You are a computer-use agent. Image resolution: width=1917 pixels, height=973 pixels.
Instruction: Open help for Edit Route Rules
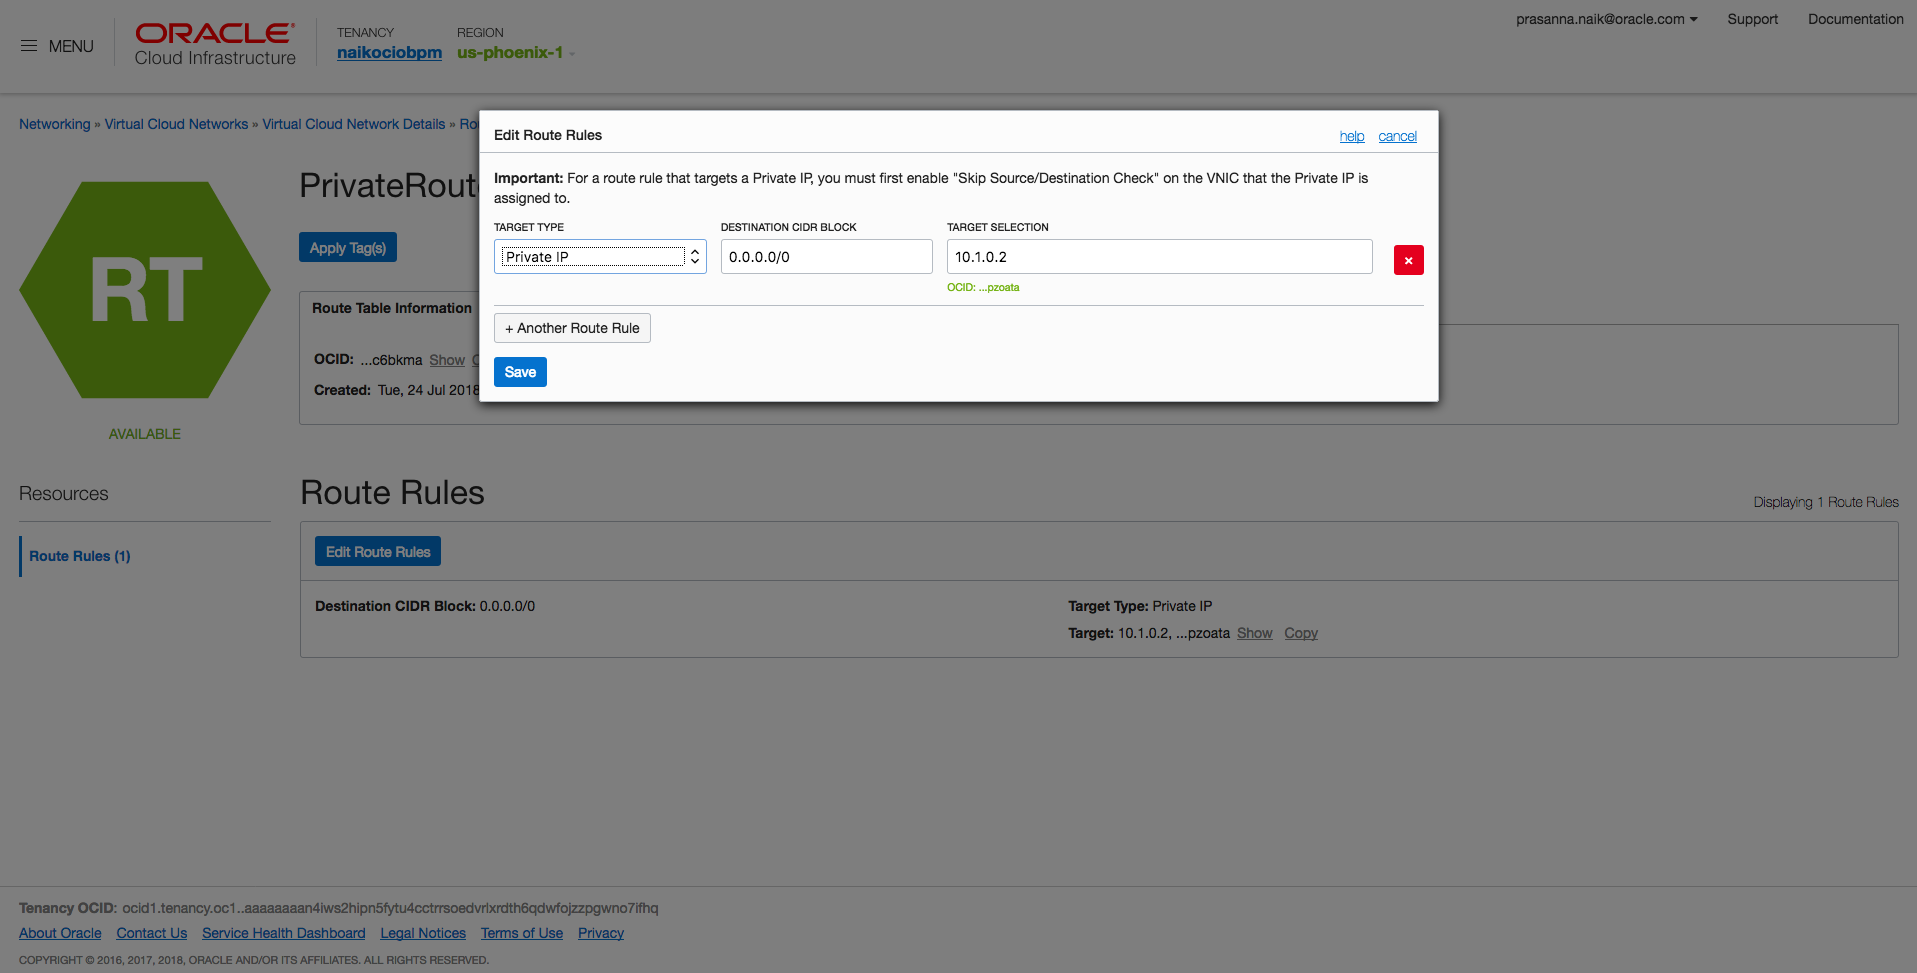coord(1352,136)
